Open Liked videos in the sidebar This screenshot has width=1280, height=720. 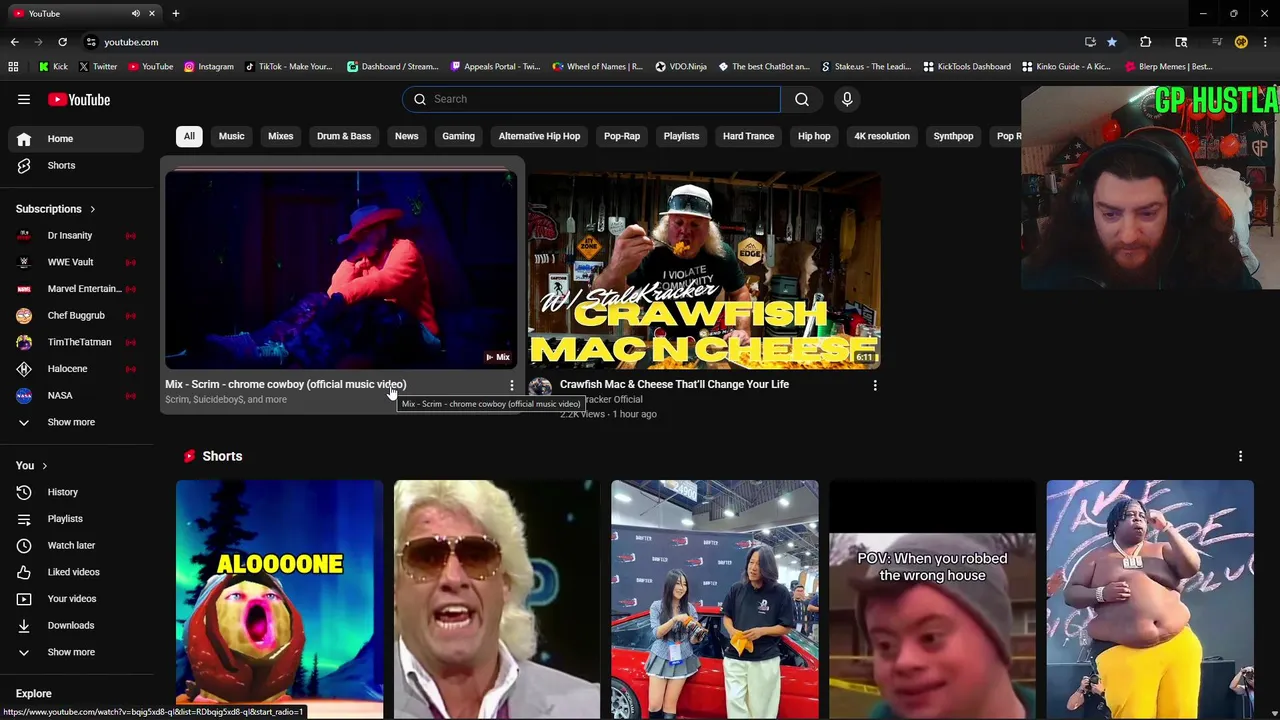(76, 572)
